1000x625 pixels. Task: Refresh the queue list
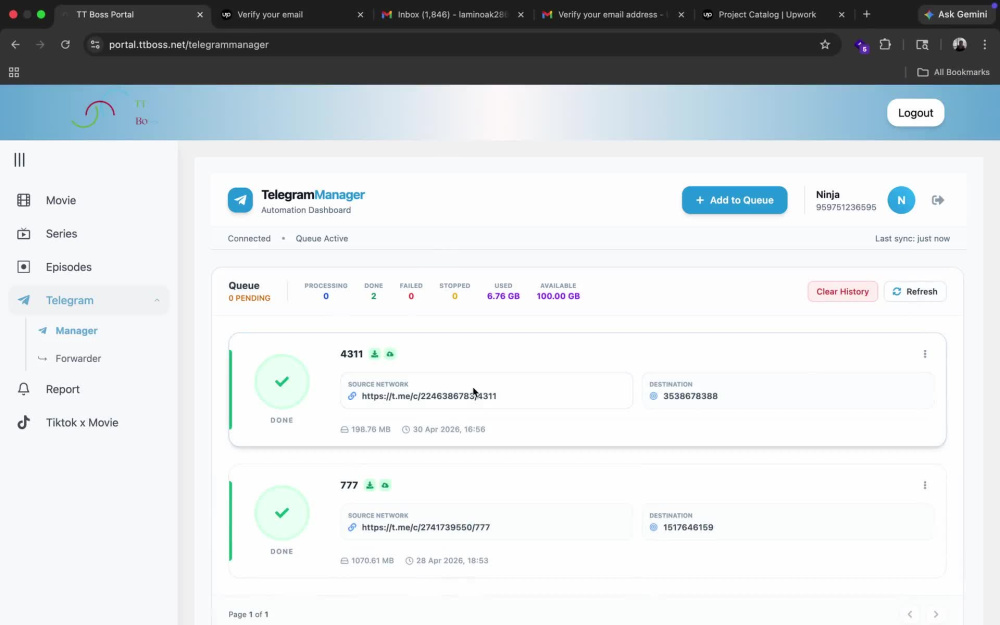tap(915, 291)
